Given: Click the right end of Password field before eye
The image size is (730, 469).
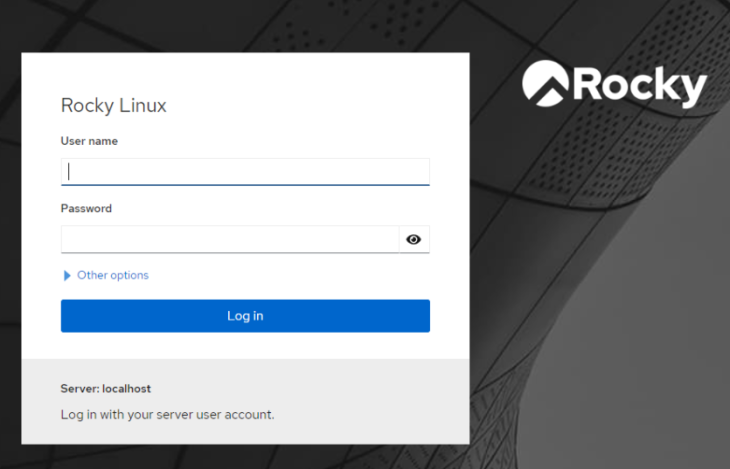Looking at the screenshot, I should point(385,240).
